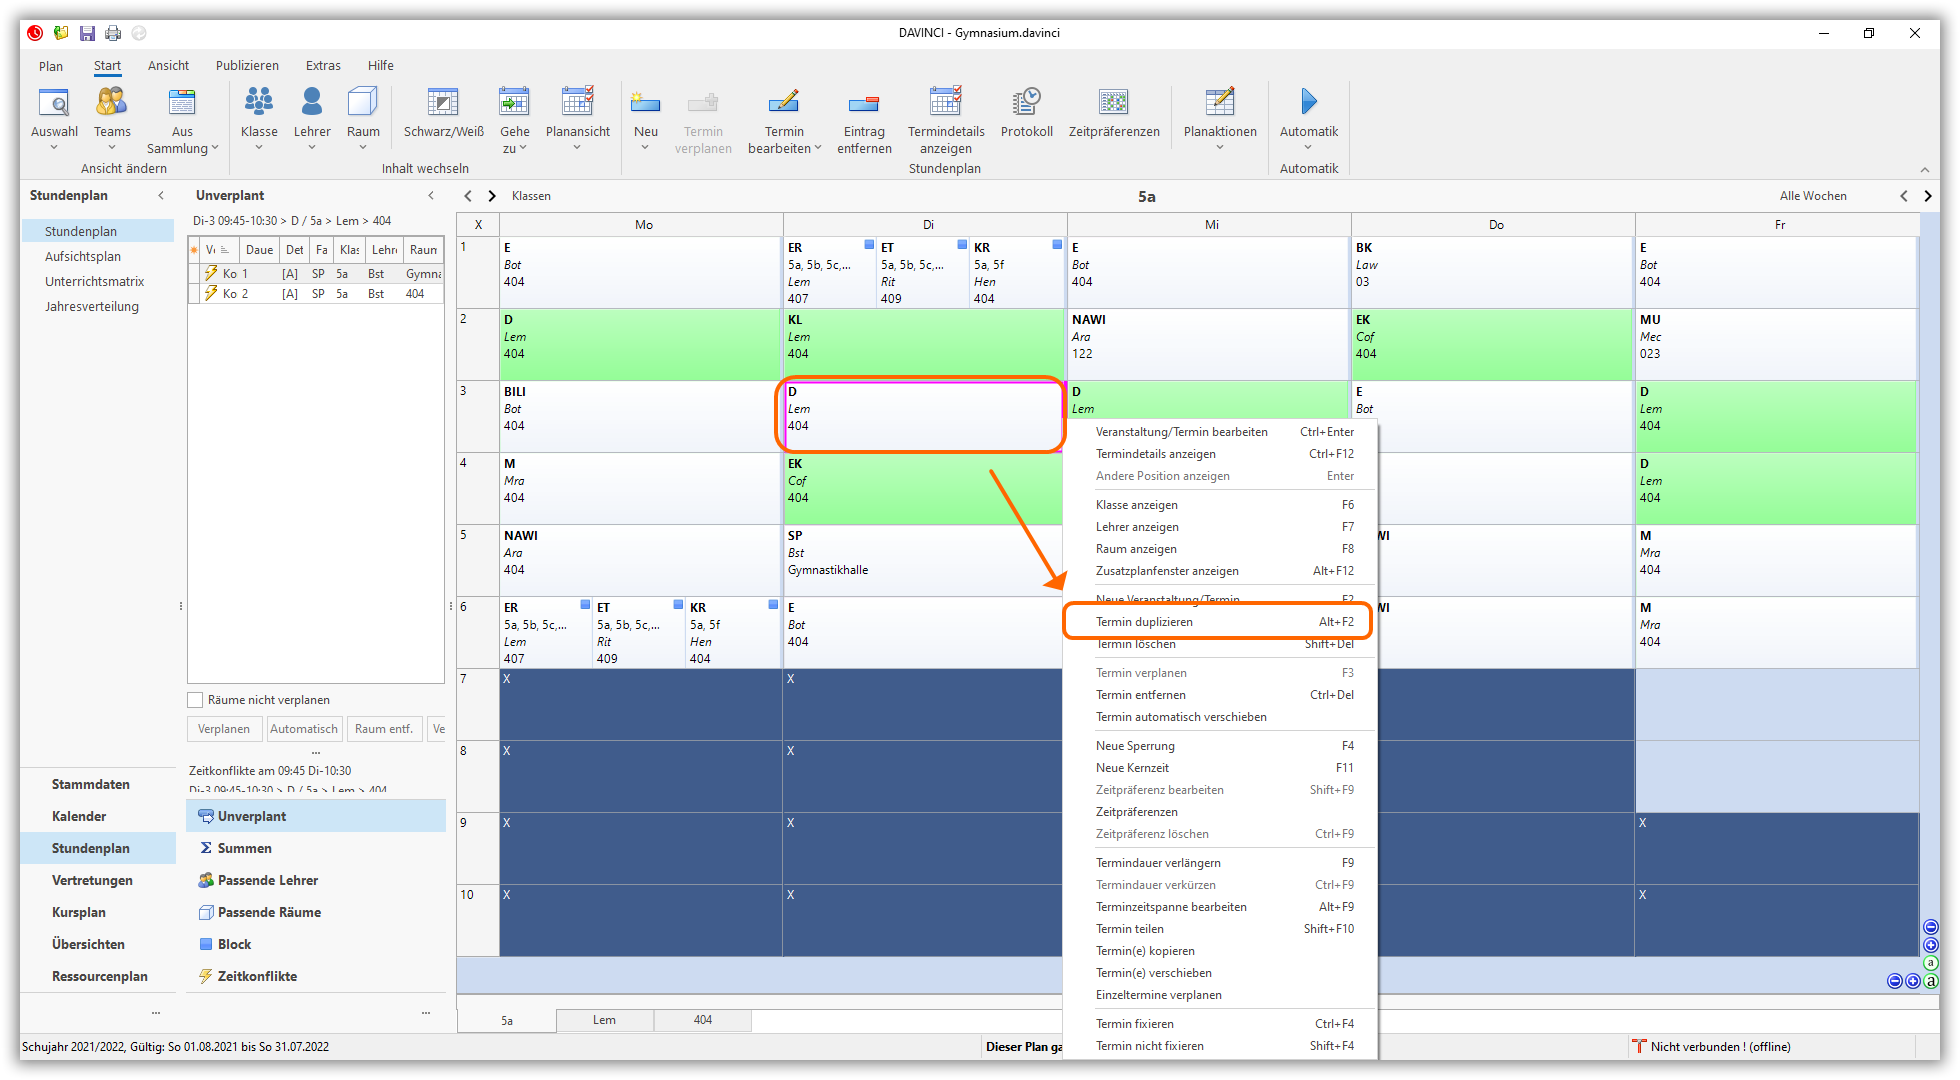Click the Raum entf. button
Screen dimensions: 1960x1080
click(384, 729)
